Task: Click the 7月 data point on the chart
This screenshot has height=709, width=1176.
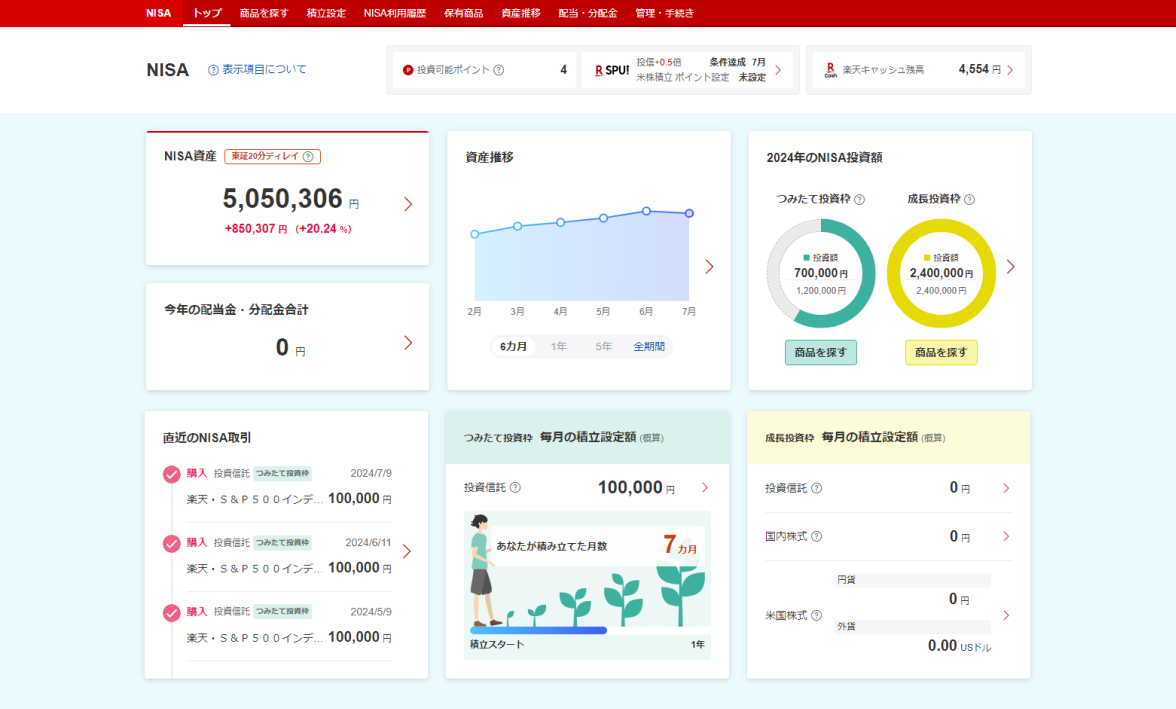Action: (689, 213)
